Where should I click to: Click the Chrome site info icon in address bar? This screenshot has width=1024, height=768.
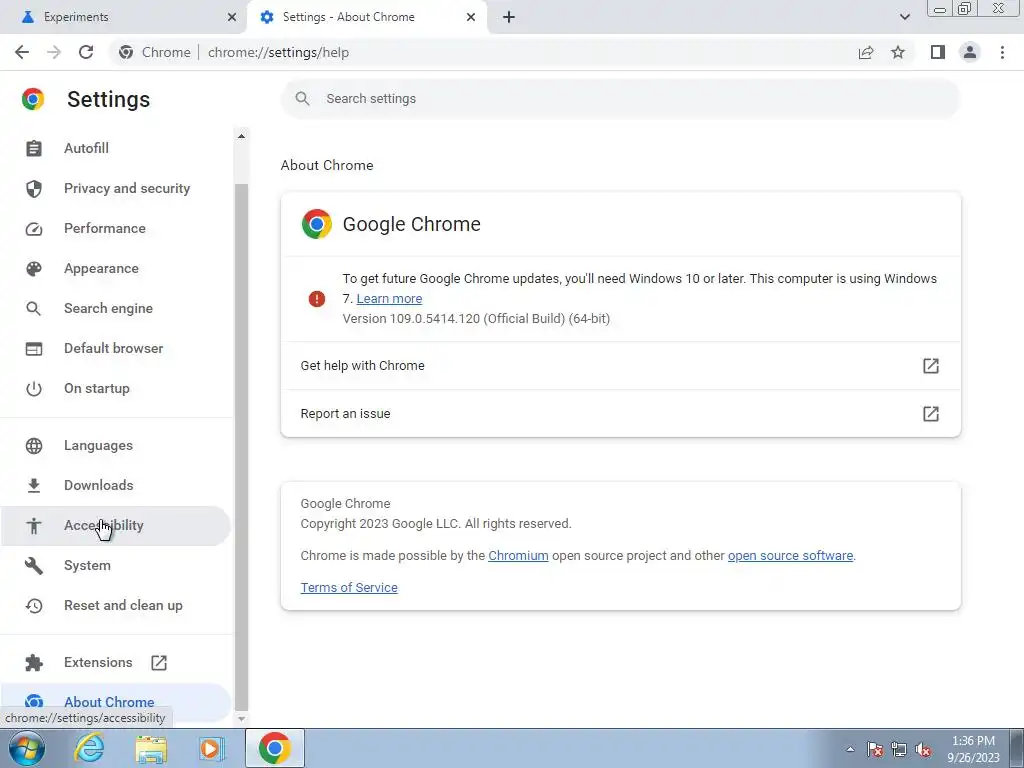[x=126, y=52]
